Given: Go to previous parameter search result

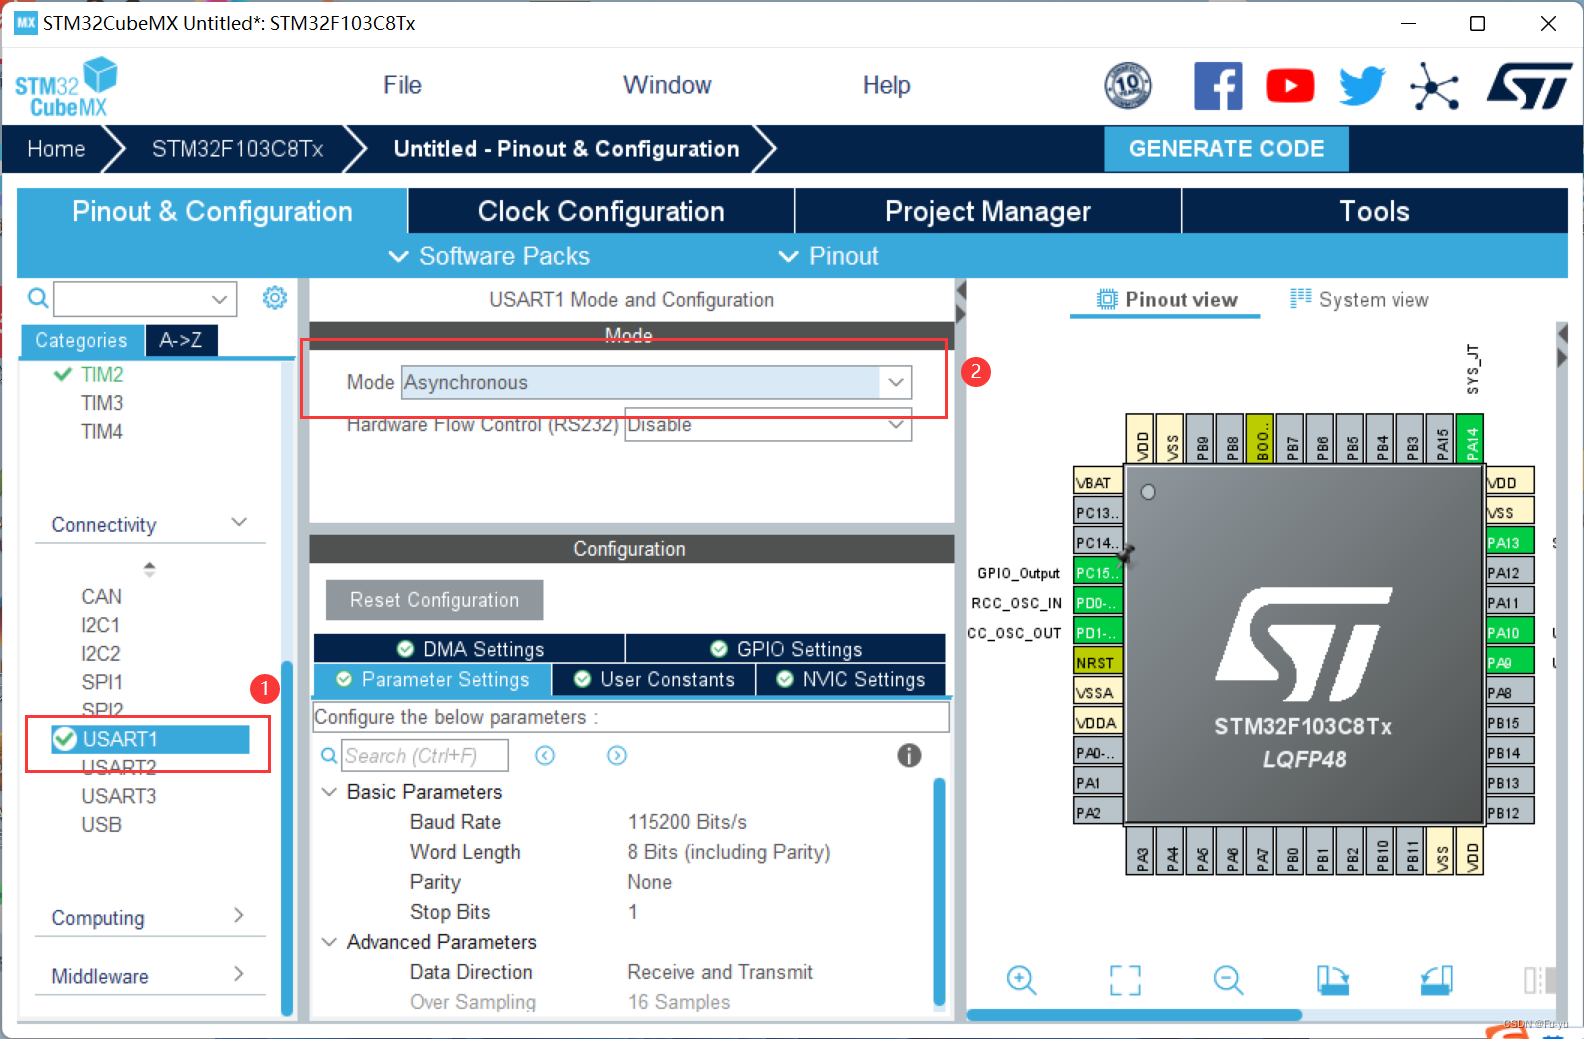Looking at the screenshot, I should (x=545, y=755).
